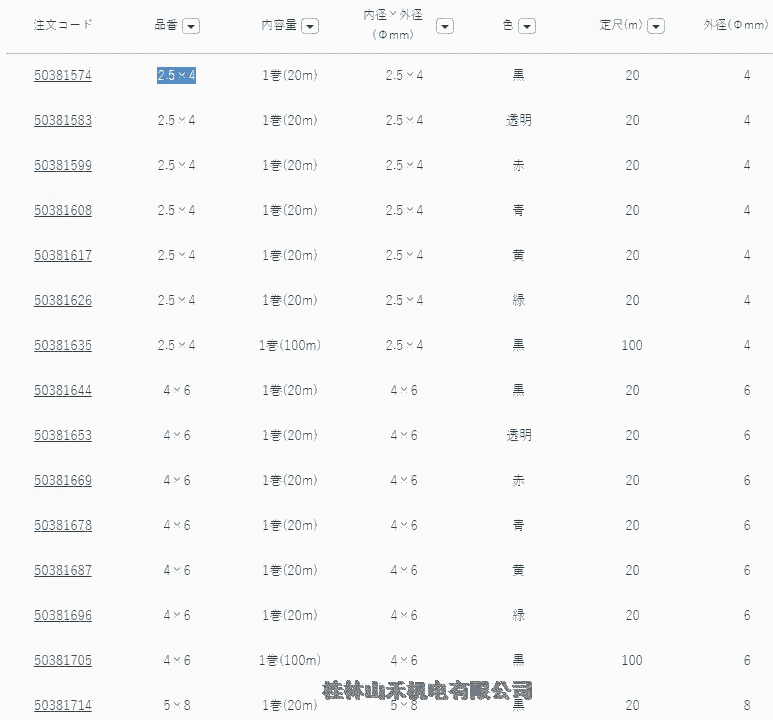Image resolution: width=773 pixels, height=720 pixels.
Task: Click order code 50381599
Action: point(63,165)
